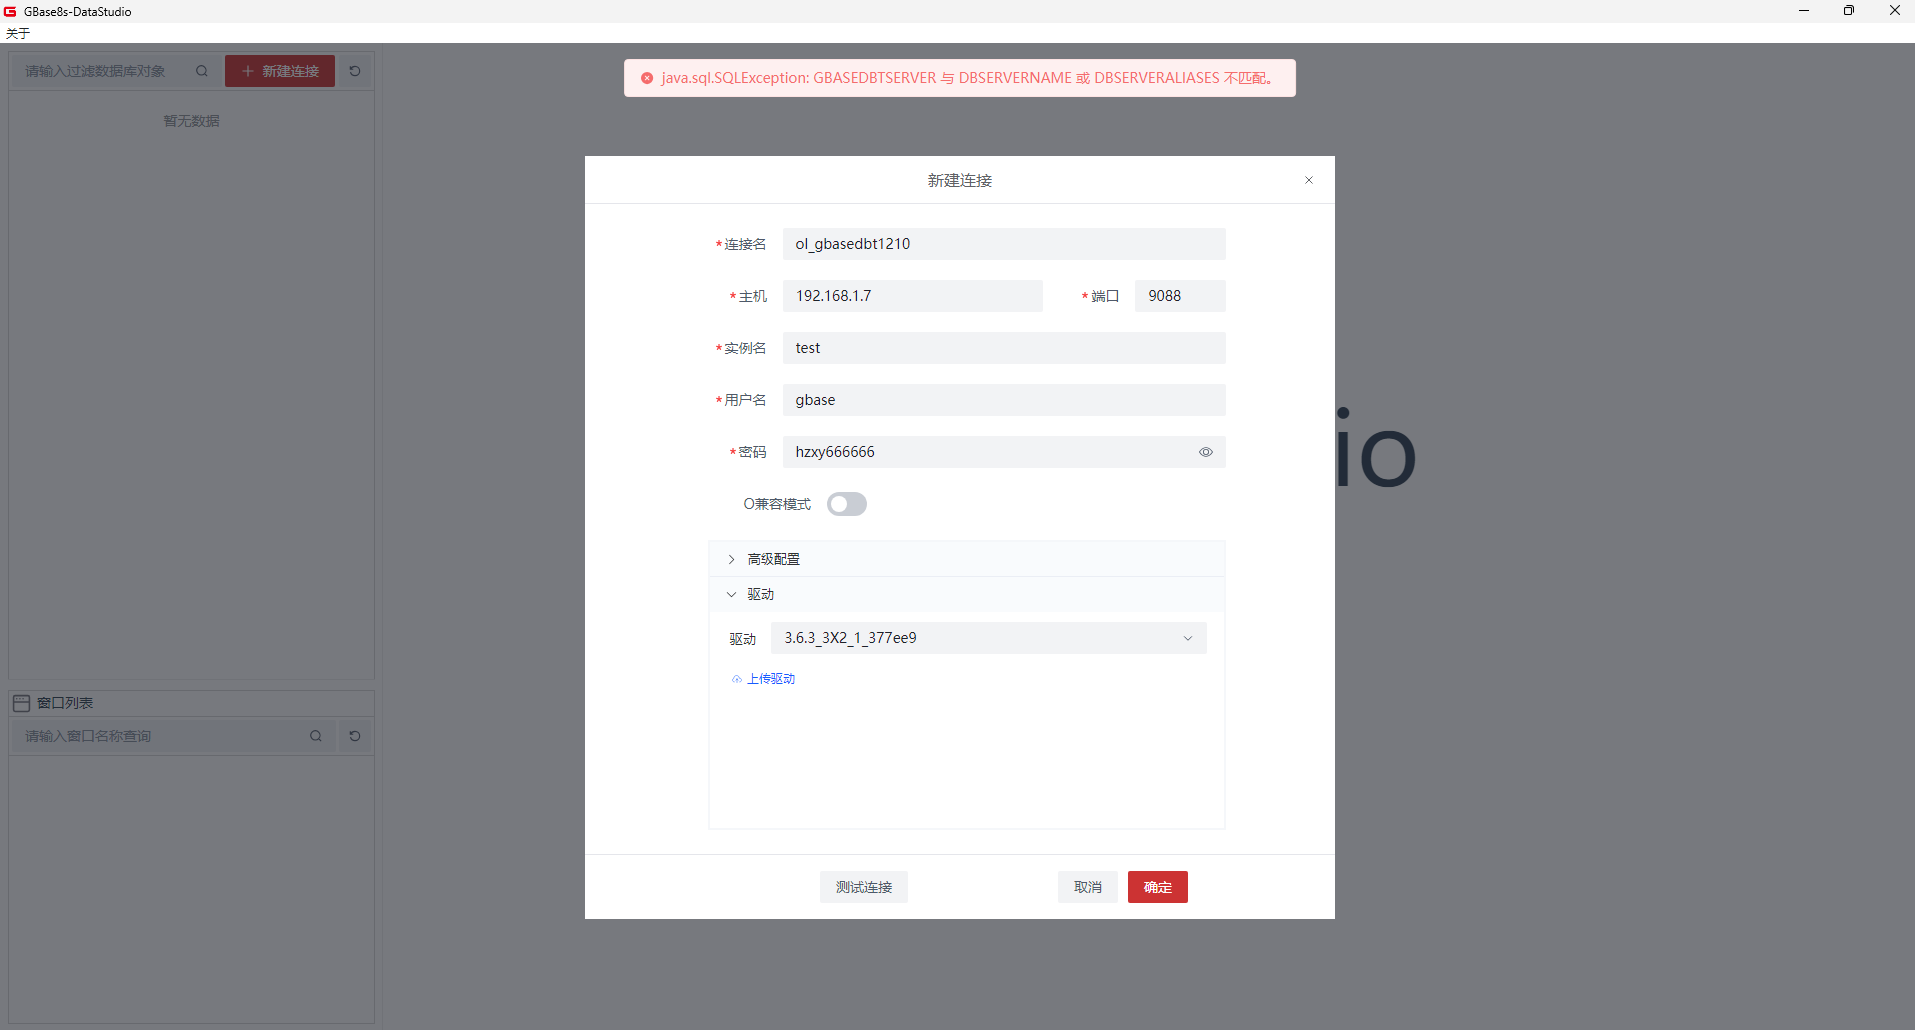Focus the 连接名 input field
1915x1030 pixels.
coord(1004,244)
